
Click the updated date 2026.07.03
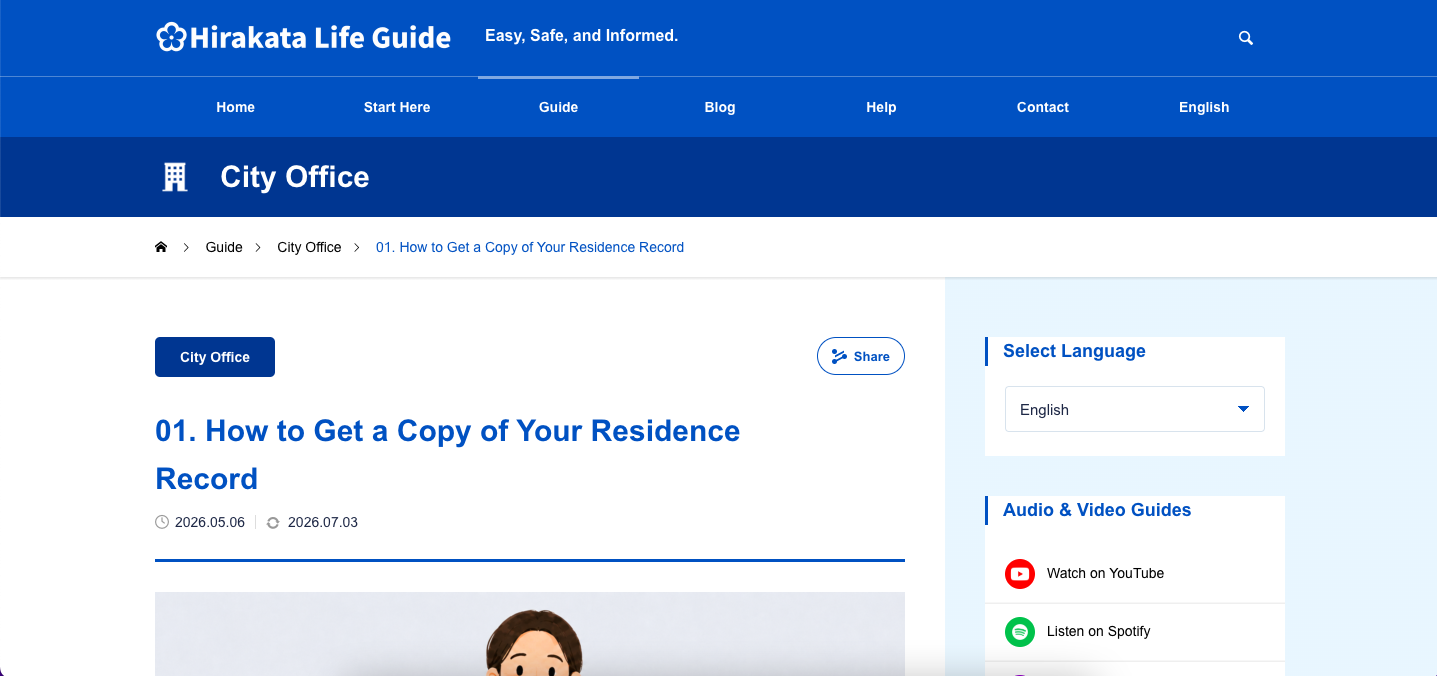[x=323, y=522]
